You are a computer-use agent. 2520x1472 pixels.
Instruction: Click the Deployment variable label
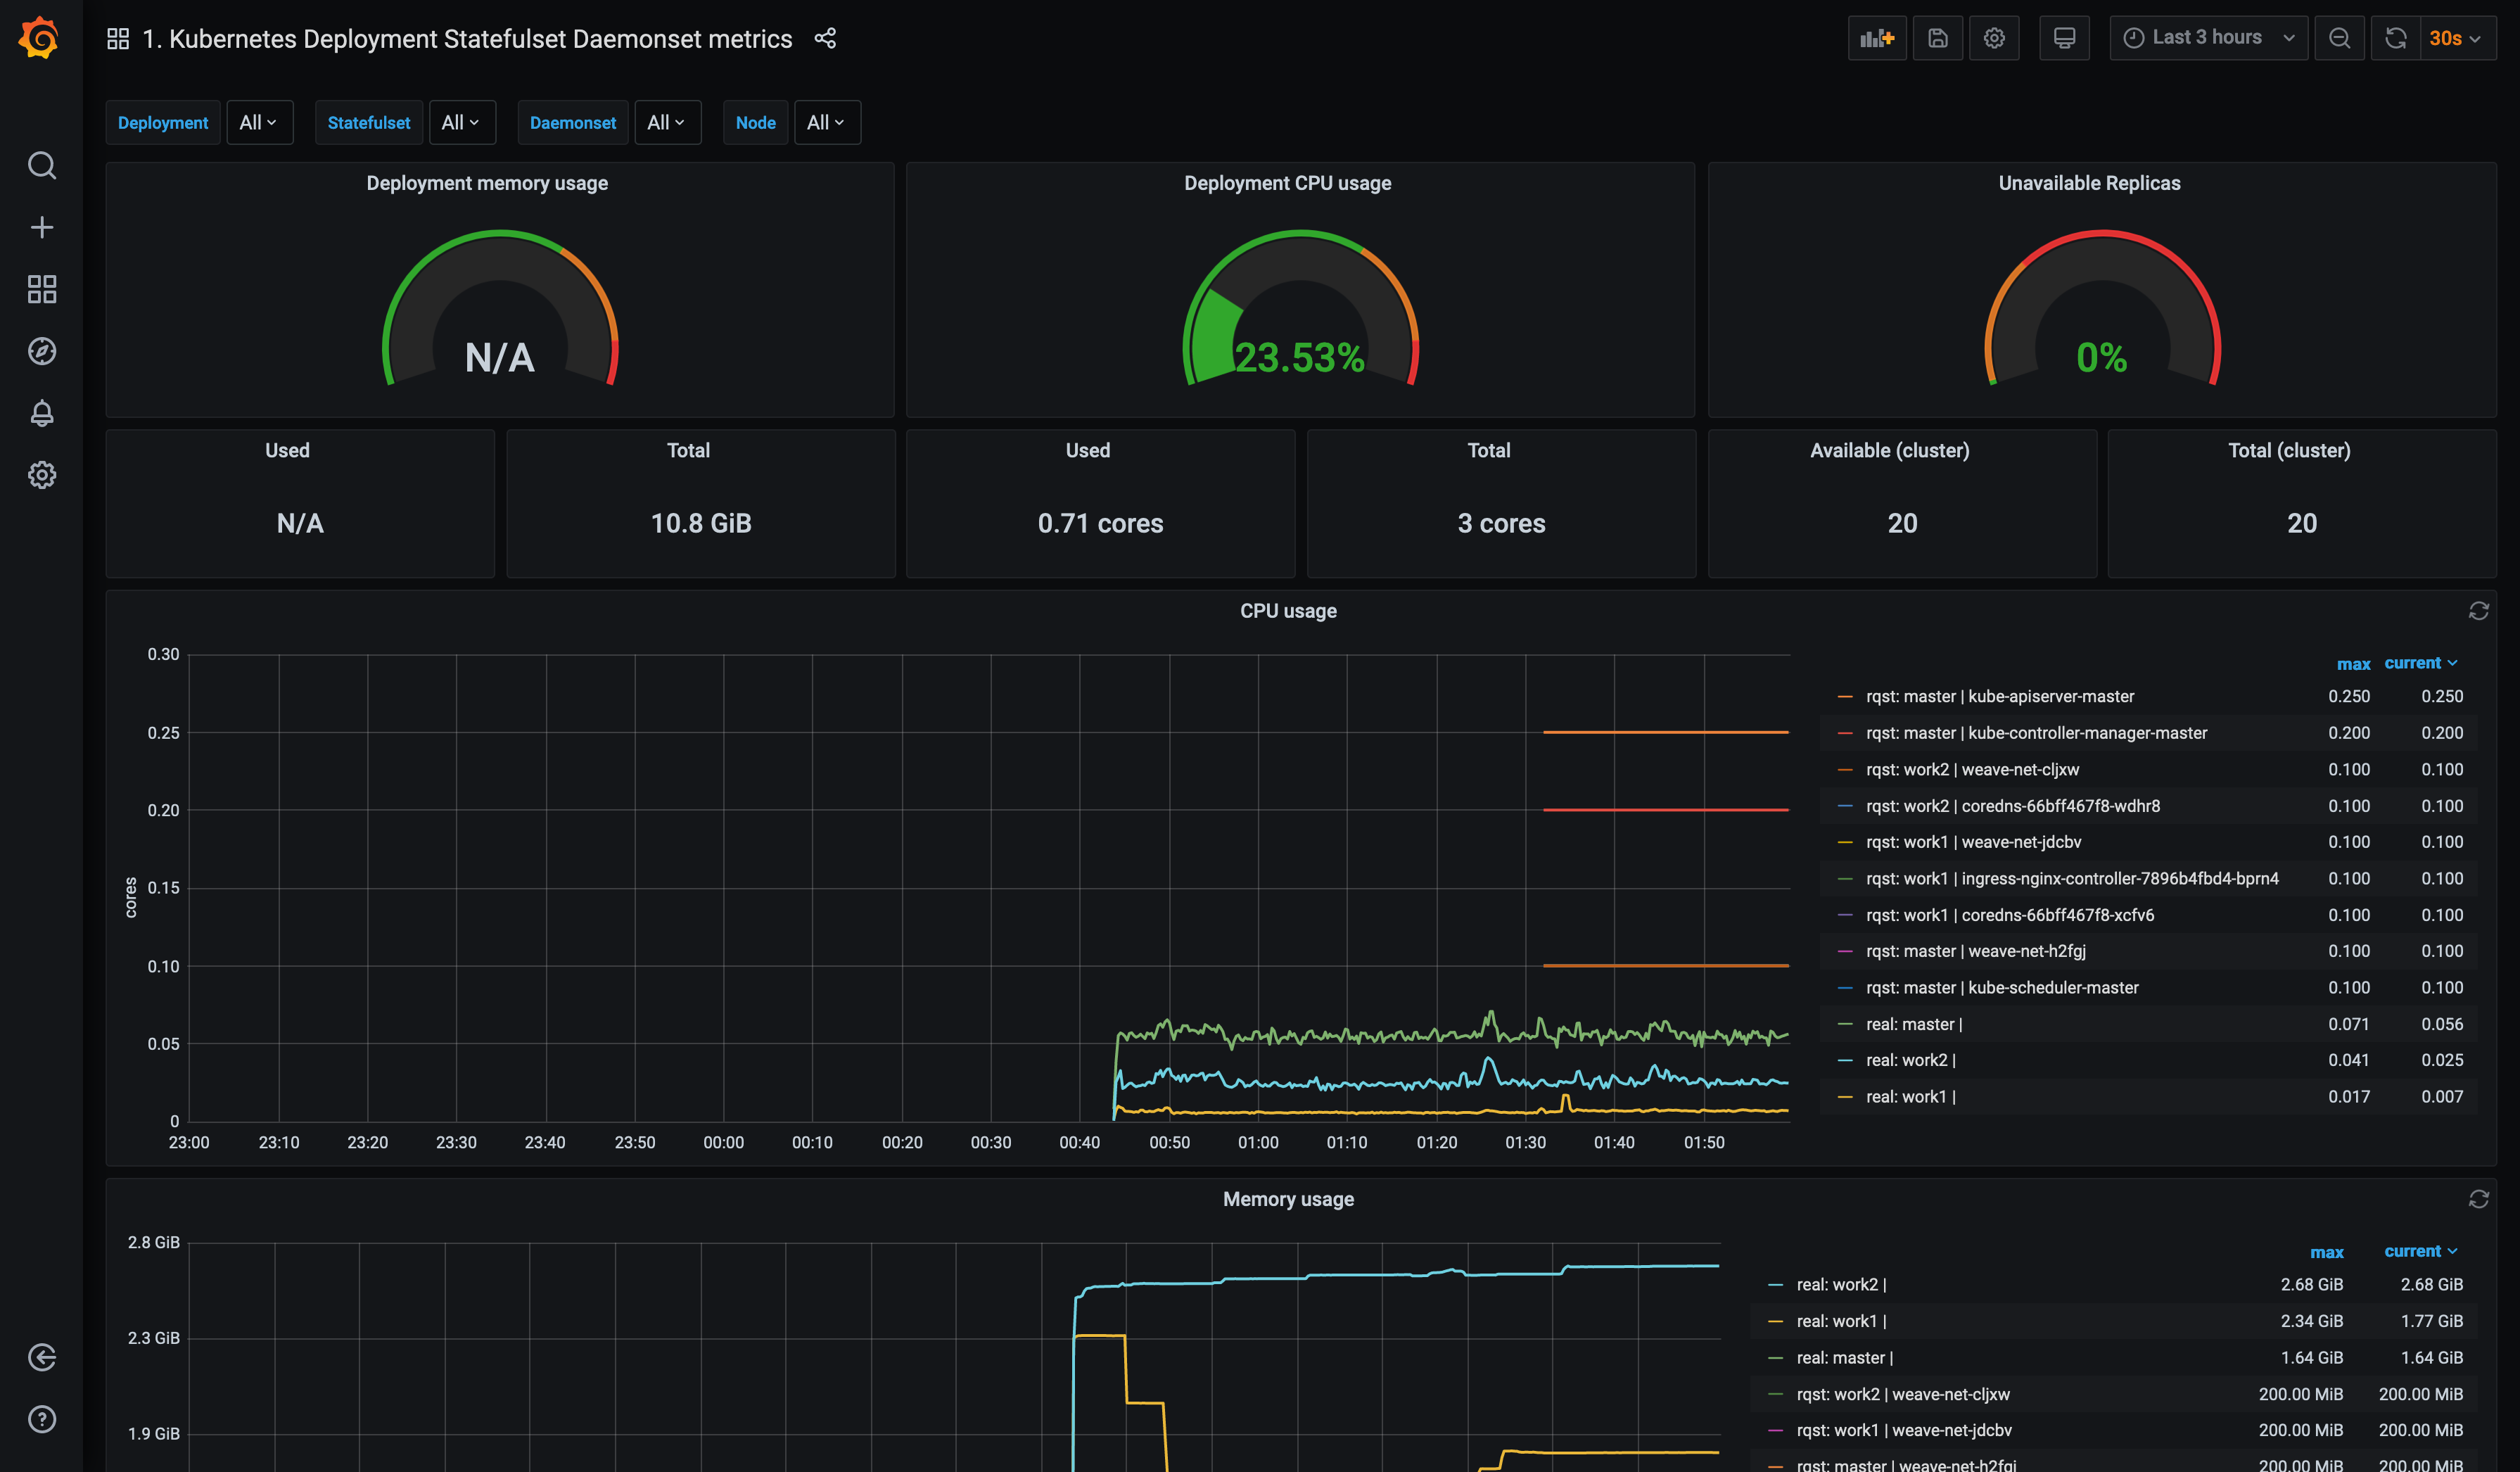pos(163,122)
